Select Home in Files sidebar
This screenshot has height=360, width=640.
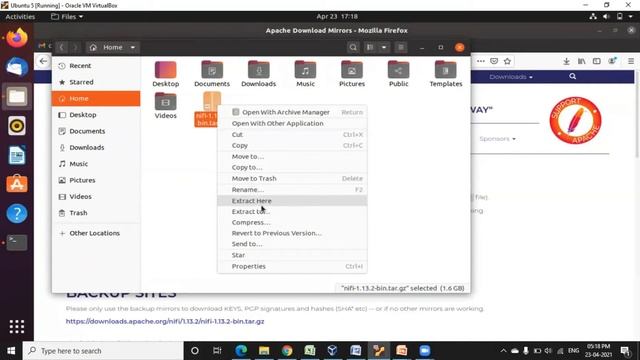click(96, 98)
